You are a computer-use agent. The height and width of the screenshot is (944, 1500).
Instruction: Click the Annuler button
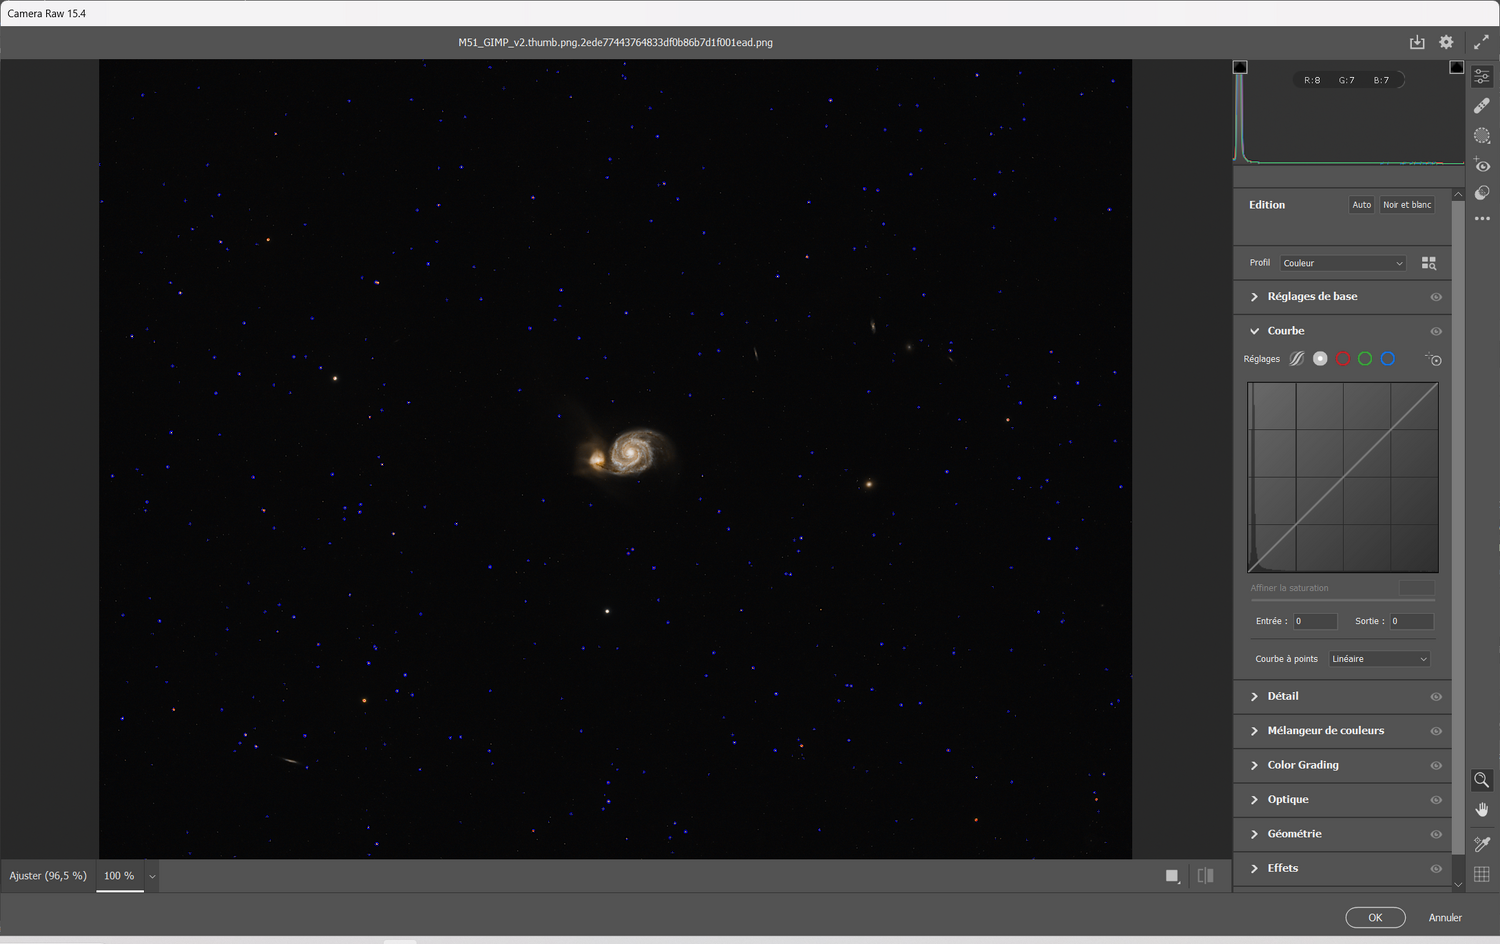(x=1445, y=918)
